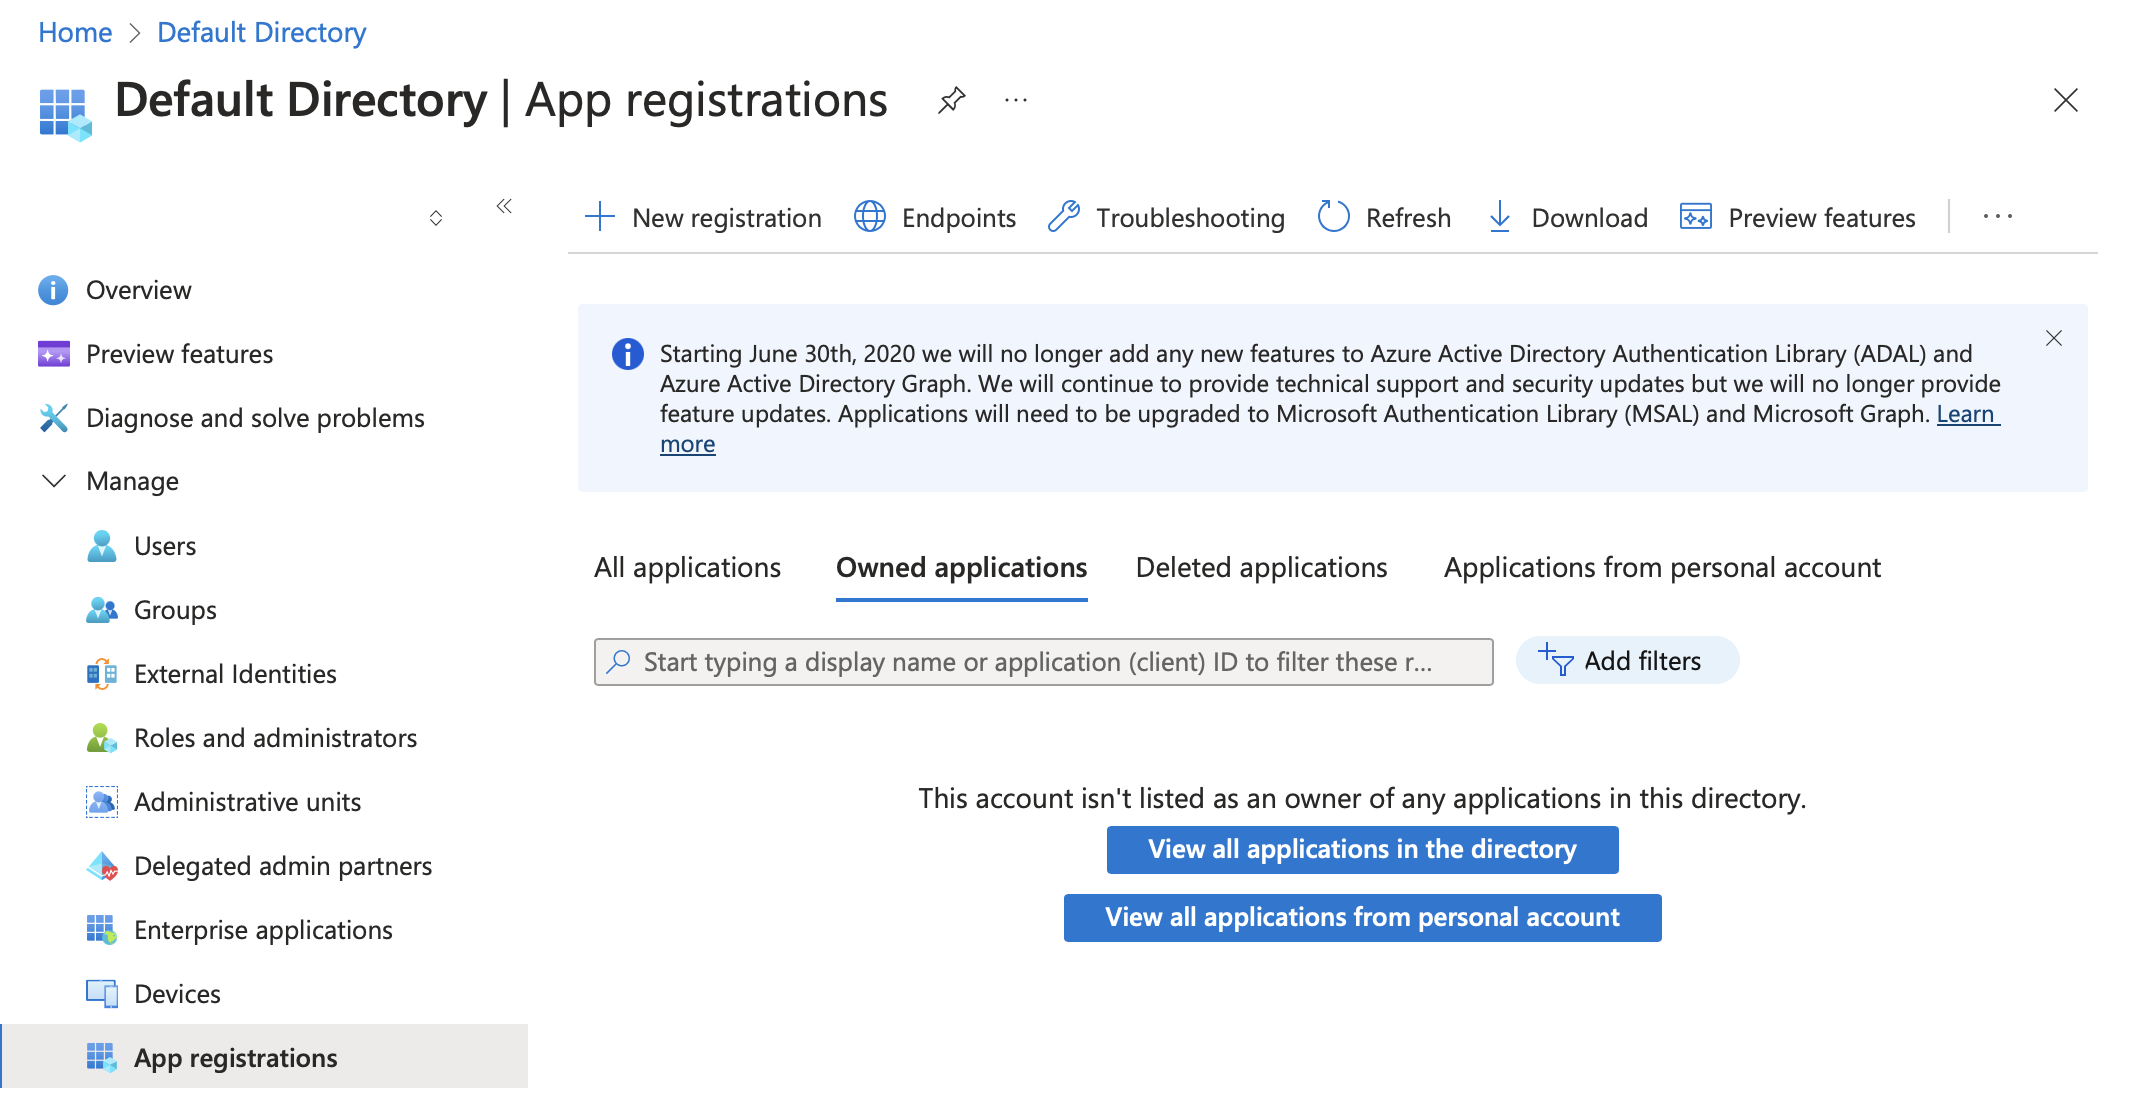Switch to the All applications tab

pyautogui.click(x=687, y=568)
